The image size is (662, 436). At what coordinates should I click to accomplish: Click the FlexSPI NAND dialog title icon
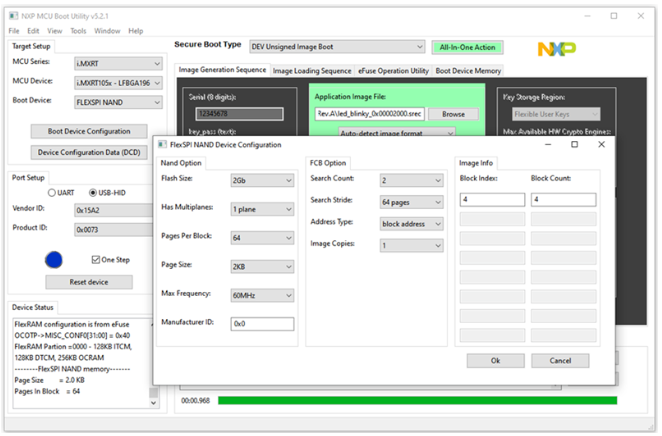162,145
